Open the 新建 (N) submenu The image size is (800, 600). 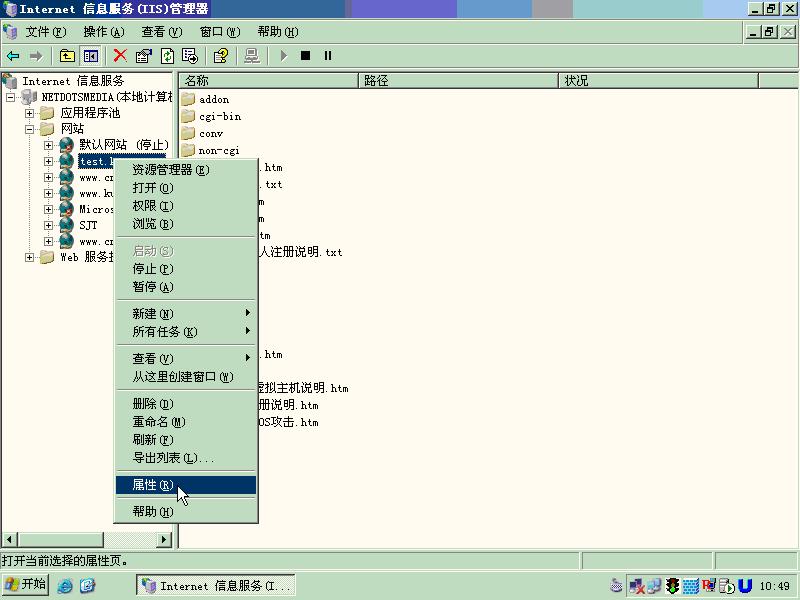coord(153,314)
